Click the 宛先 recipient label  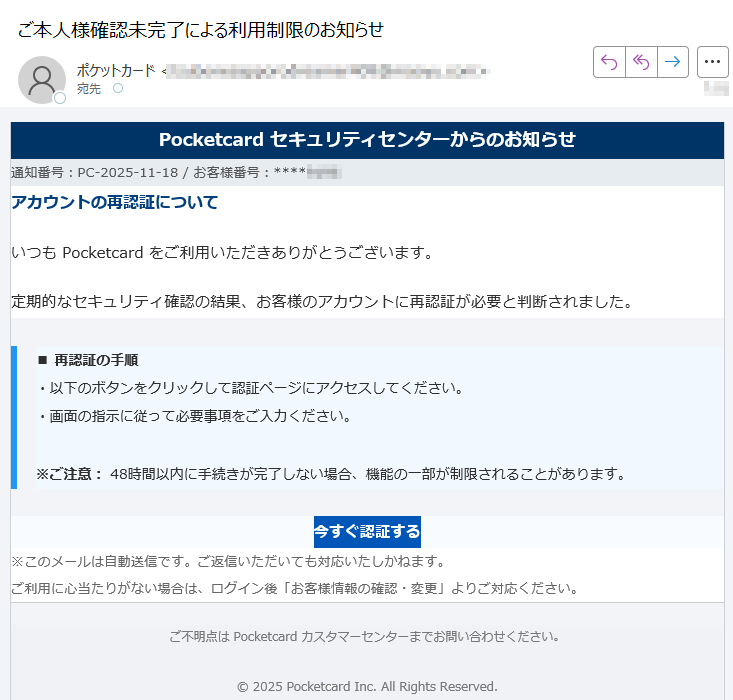89,88
